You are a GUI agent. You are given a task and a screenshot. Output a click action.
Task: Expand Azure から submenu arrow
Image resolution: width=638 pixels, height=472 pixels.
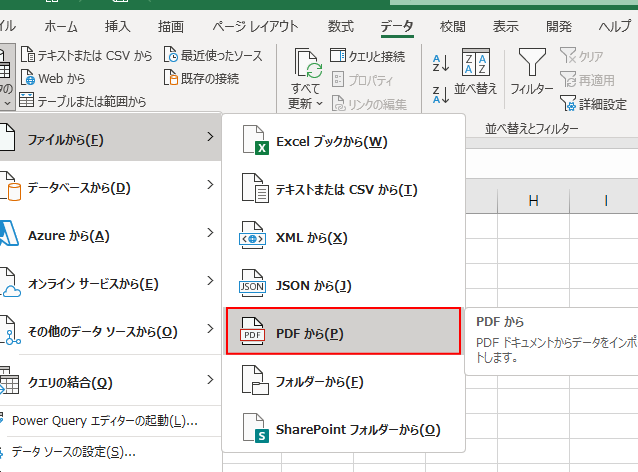pos(210,233)
